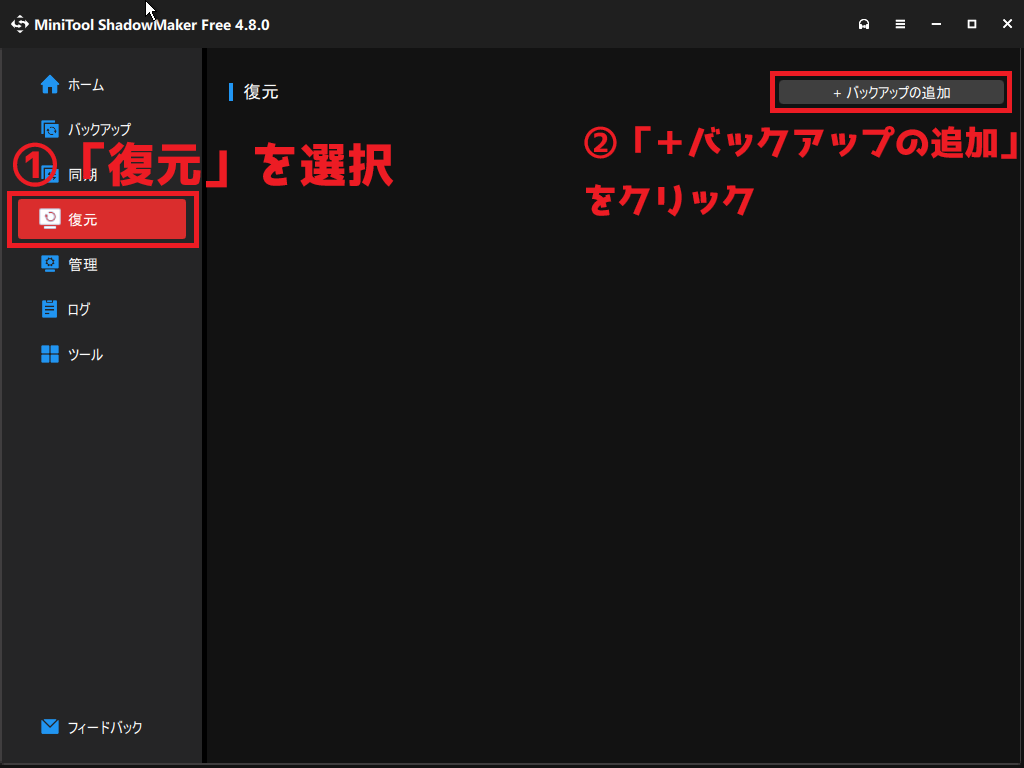Open the hamburger menu in title bar
This screenshot has width=1024, height=768.
900,24
